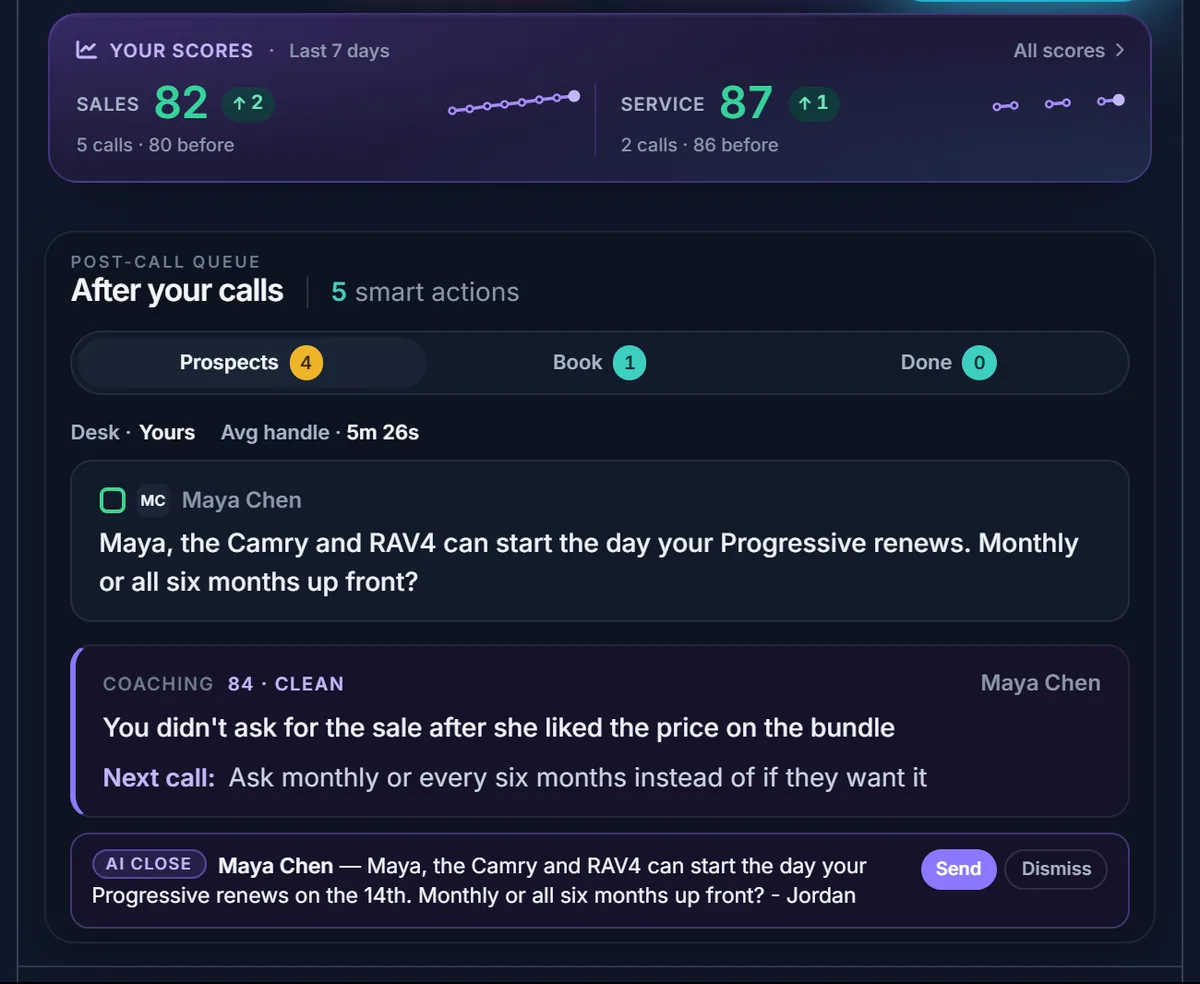Click the Desk 'Yours' value

click(167, 433)
